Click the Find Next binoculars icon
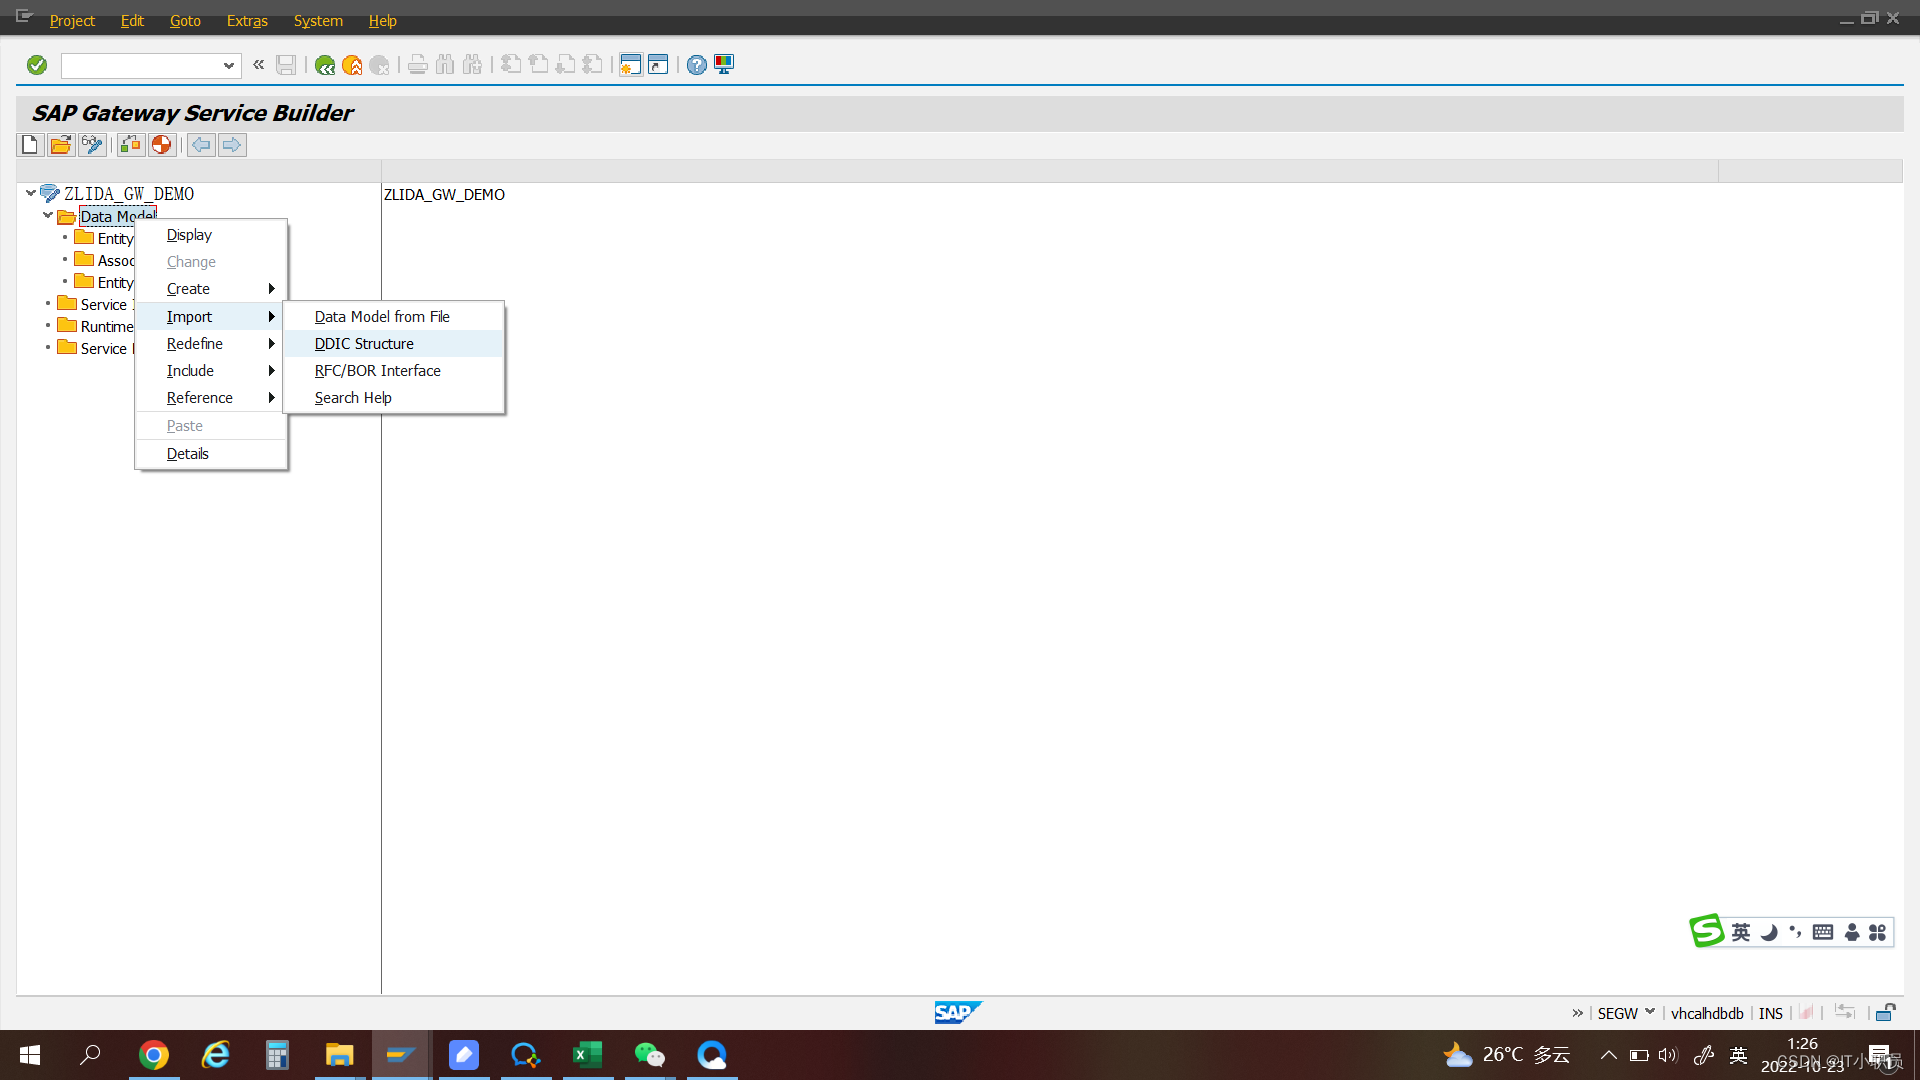This screenshot has width=1920, height=1080. 472,65
